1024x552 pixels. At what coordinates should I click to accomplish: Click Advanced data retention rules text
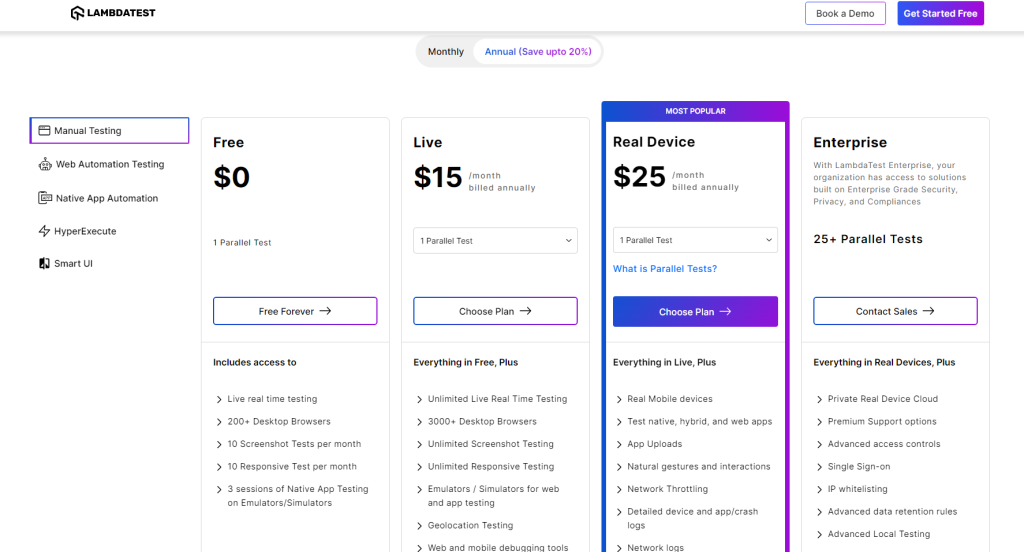(892, 511)
